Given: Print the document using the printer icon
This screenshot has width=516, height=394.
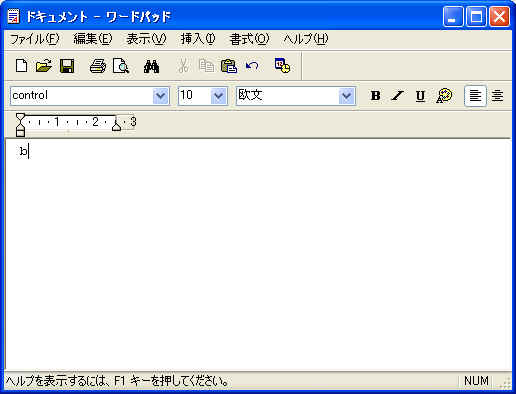Looking at the screenshot, I should pos(98,66).
